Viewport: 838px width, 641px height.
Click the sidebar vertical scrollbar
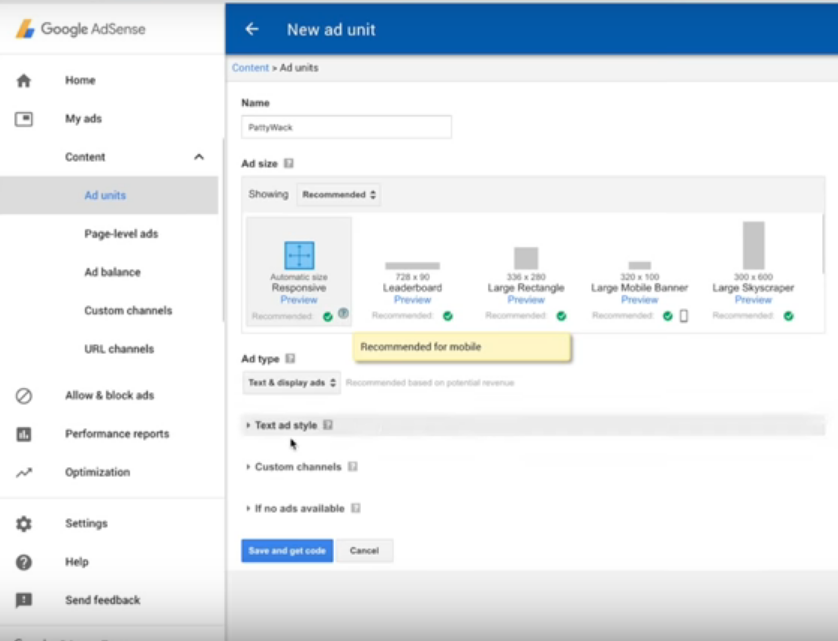click(223, 230)
